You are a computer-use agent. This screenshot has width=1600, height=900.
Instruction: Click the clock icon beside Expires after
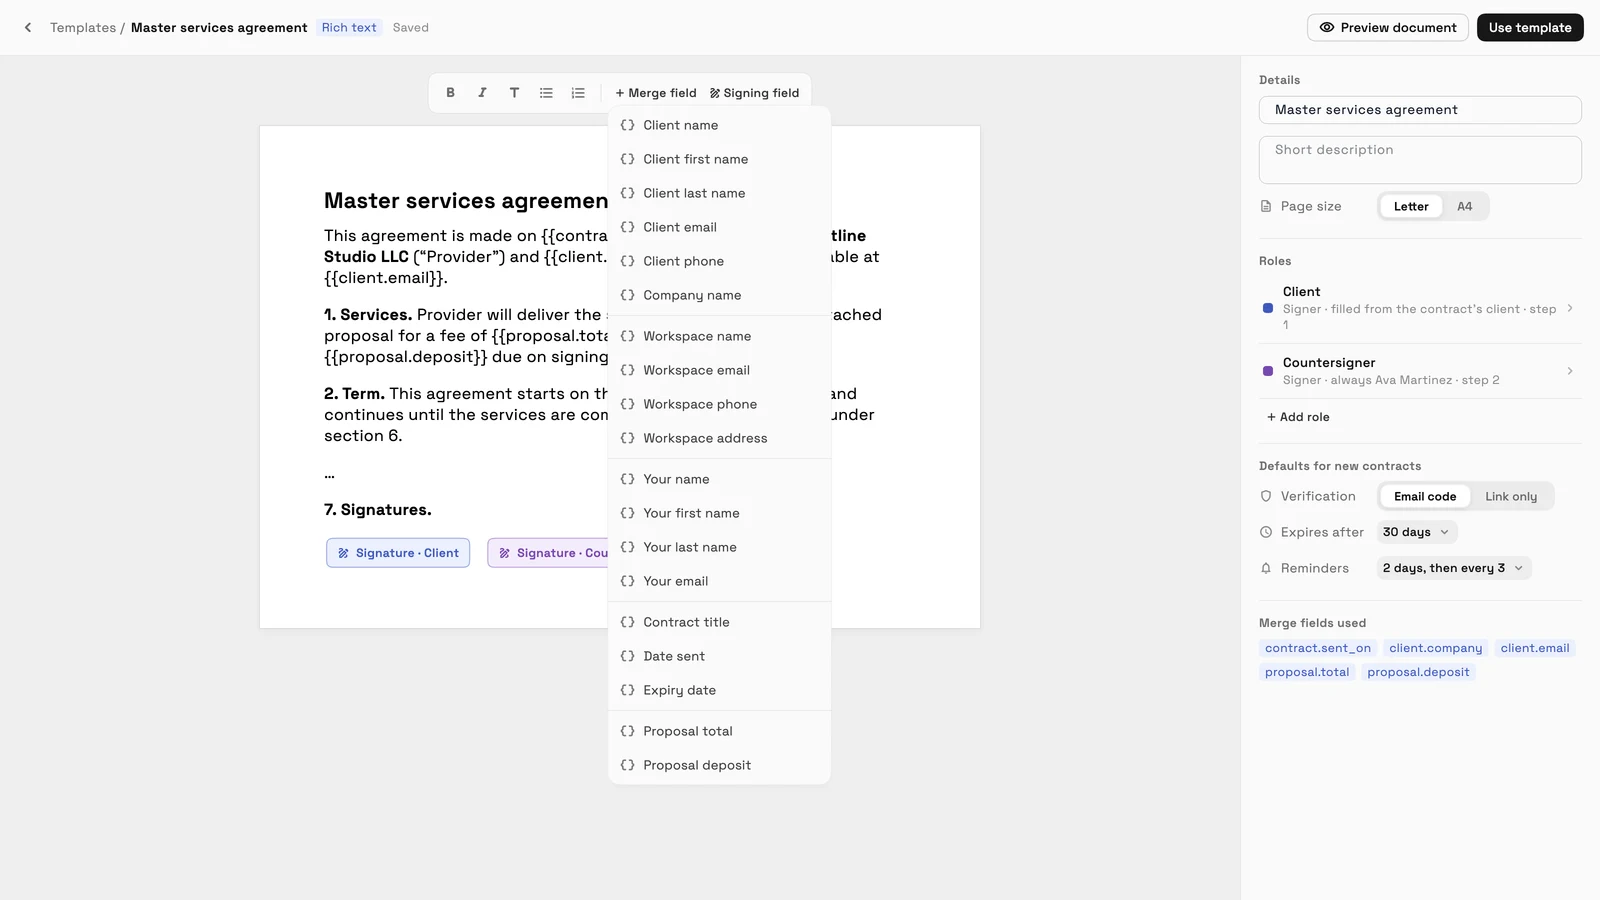(x=1266, y=532)
